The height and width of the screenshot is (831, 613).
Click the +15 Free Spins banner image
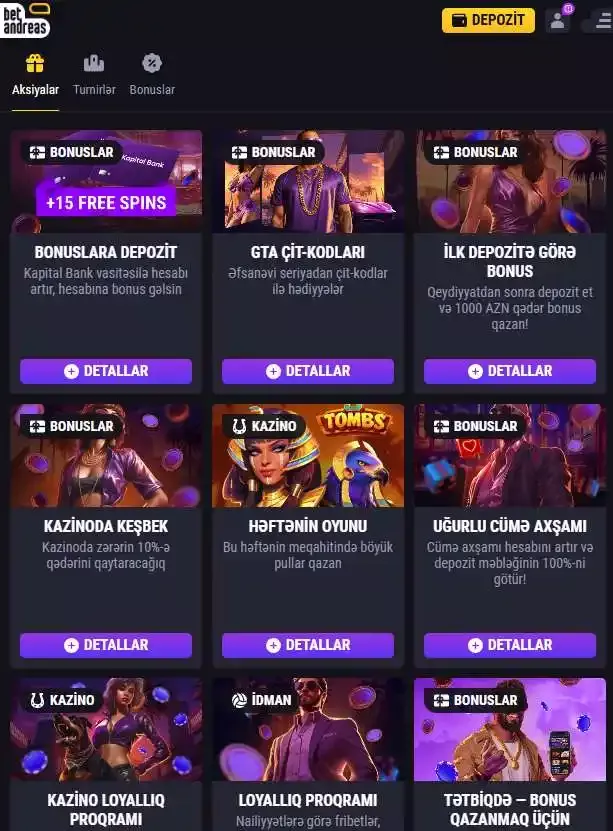point(106,182)
